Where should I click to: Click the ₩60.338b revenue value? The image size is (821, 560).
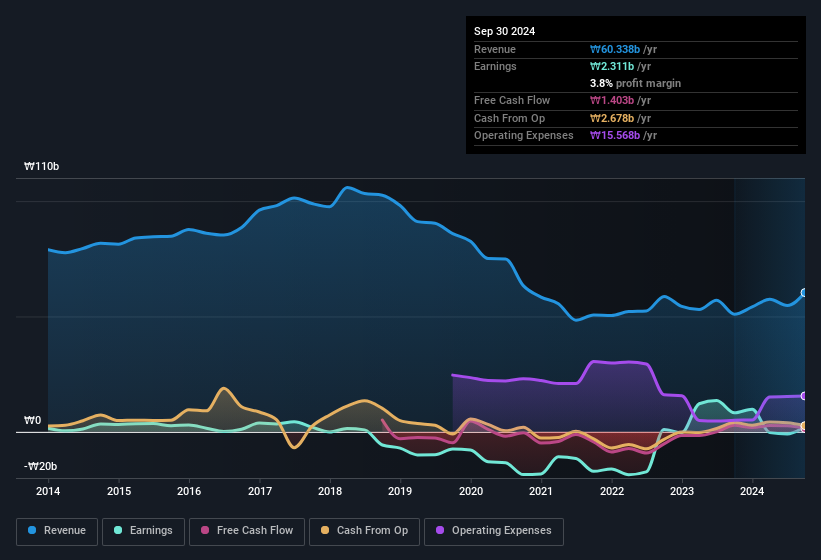(x=615, y=49)
